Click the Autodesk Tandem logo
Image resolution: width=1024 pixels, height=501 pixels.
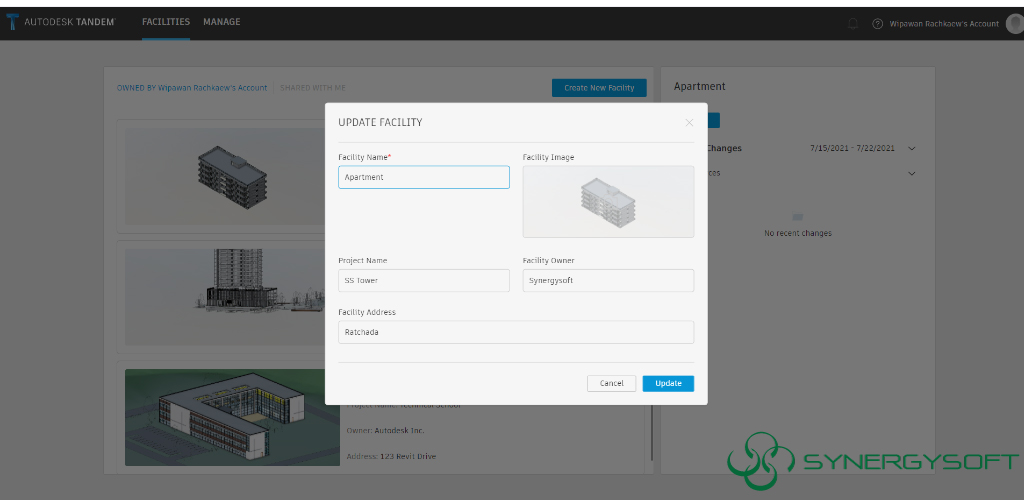click(61, 22)
